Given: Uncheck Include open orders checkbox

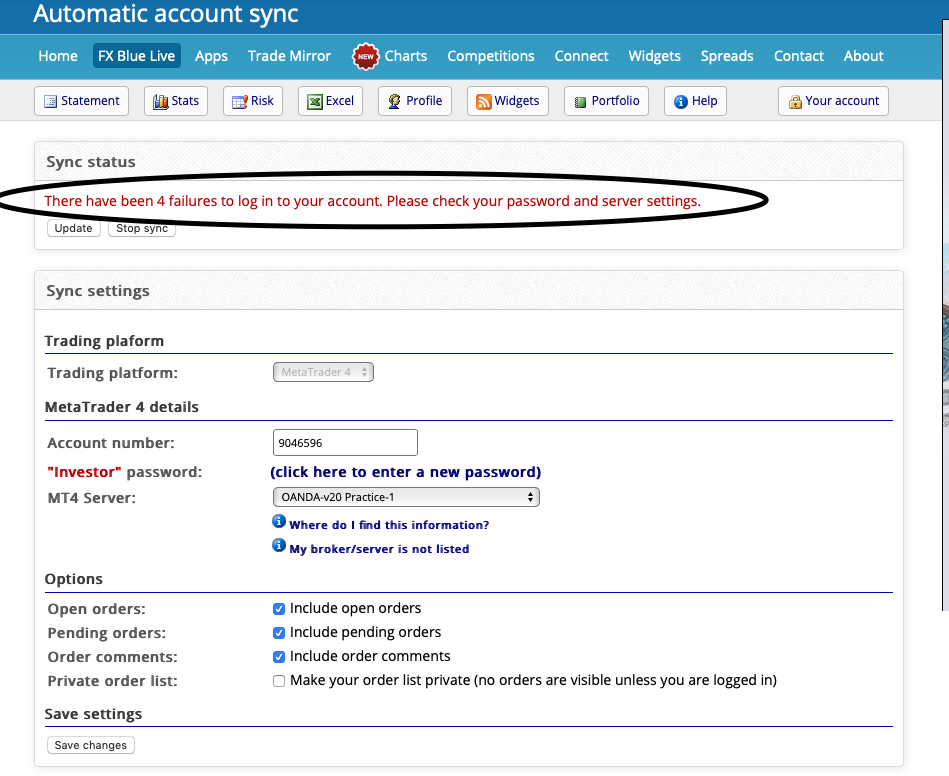Looking at the screenshot, I should click(x=279, y=609).
